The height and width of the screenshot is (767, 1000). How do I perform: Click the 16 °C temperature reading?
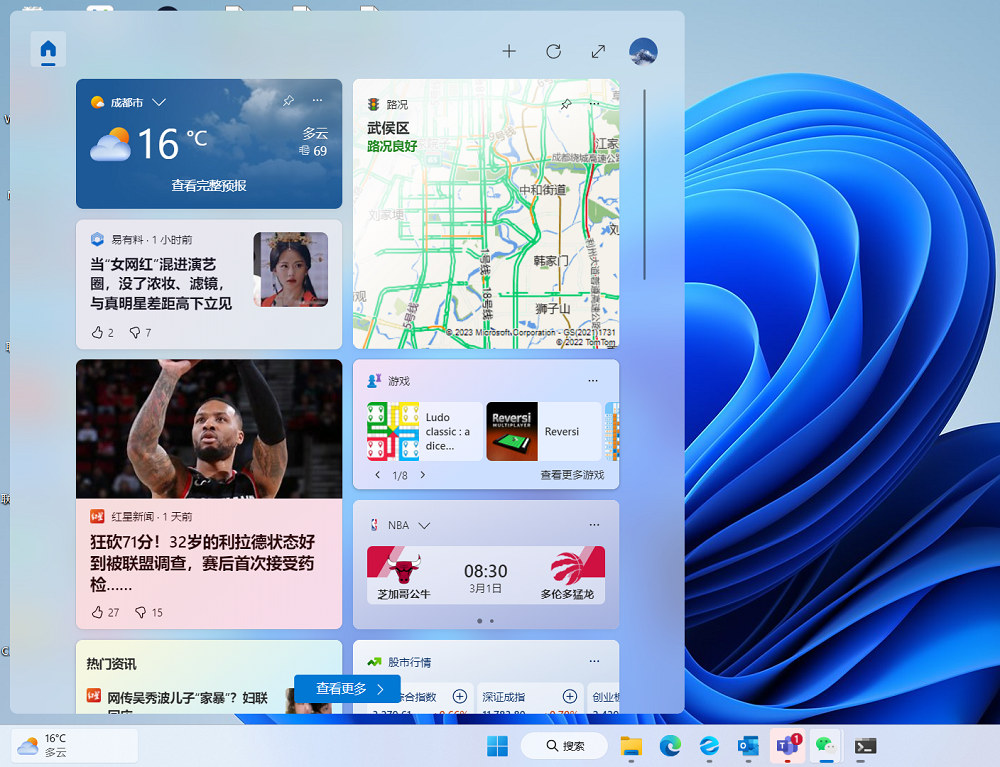pos(172,143)
